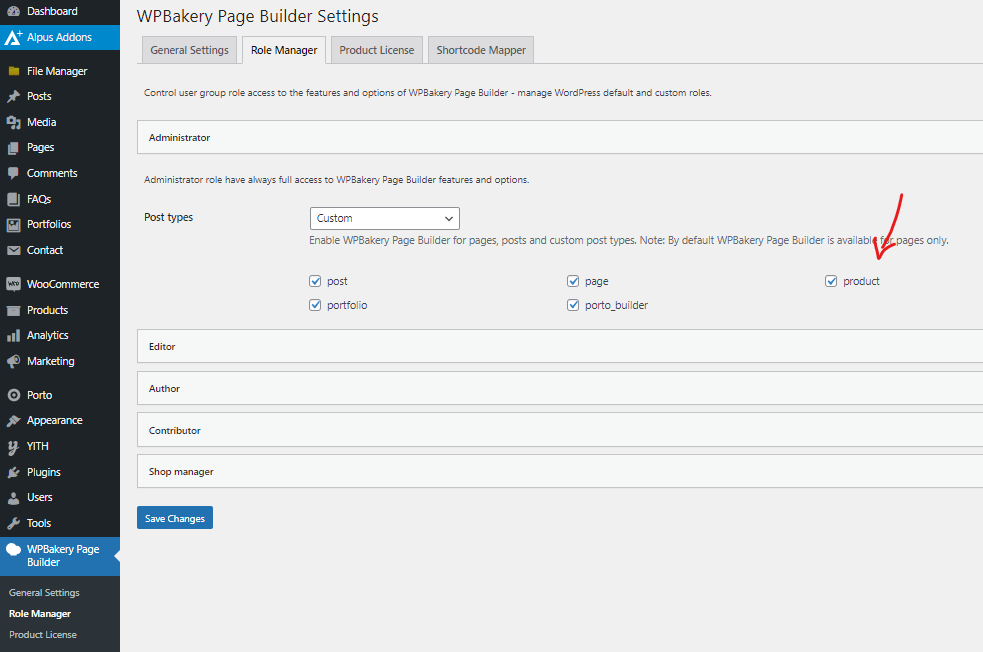Click the Portfolios image icon
Viewport: 983px width, 652px height.
pyautogui.click(x=13, y=224)
